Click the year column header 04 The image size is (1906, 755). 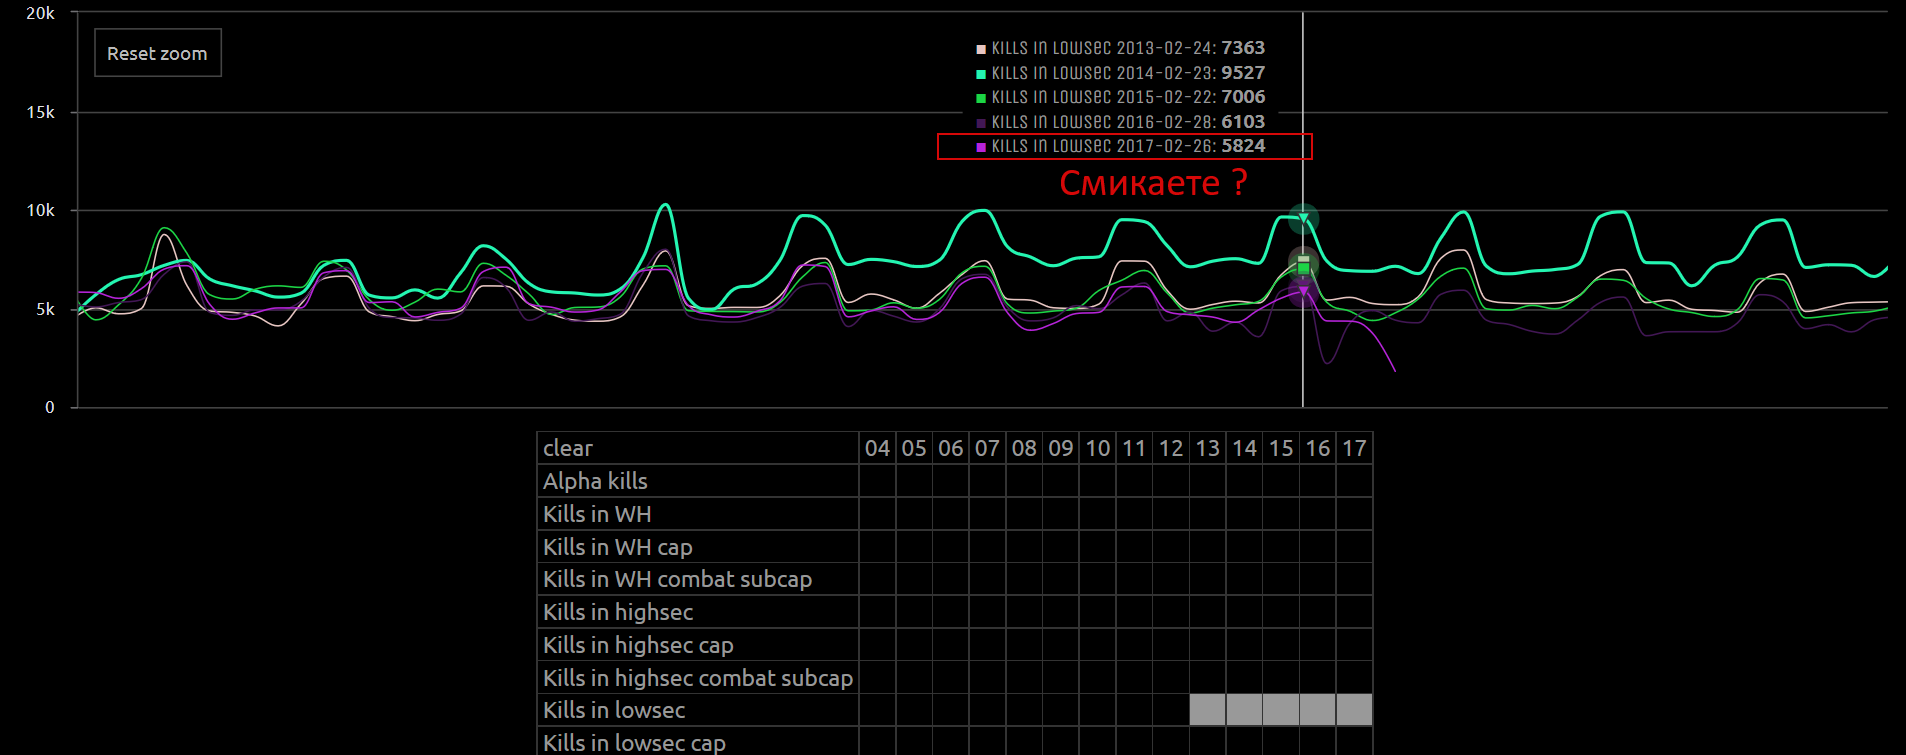[x=878, y=448]
